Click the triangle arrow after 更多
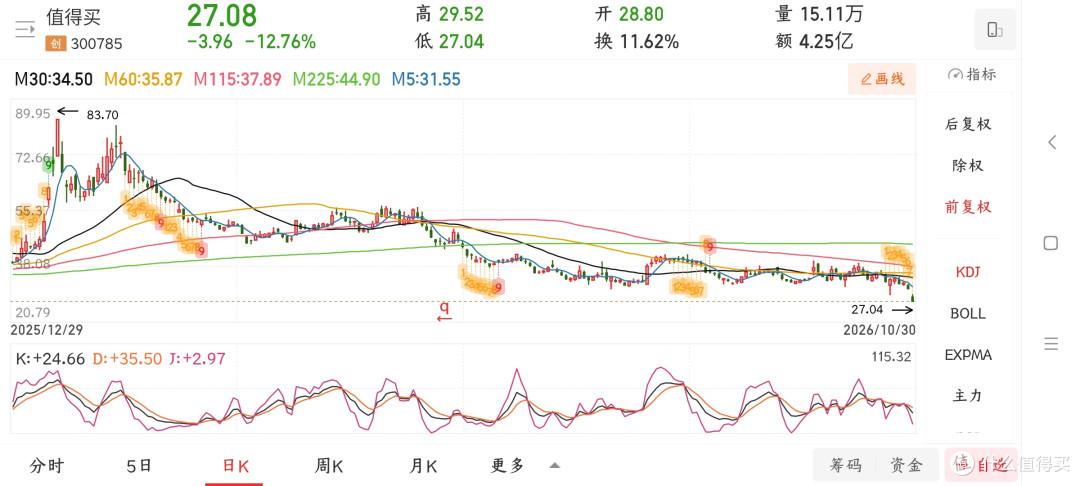The width and height of the screenshot is (1080, 486). pos(554,465)
